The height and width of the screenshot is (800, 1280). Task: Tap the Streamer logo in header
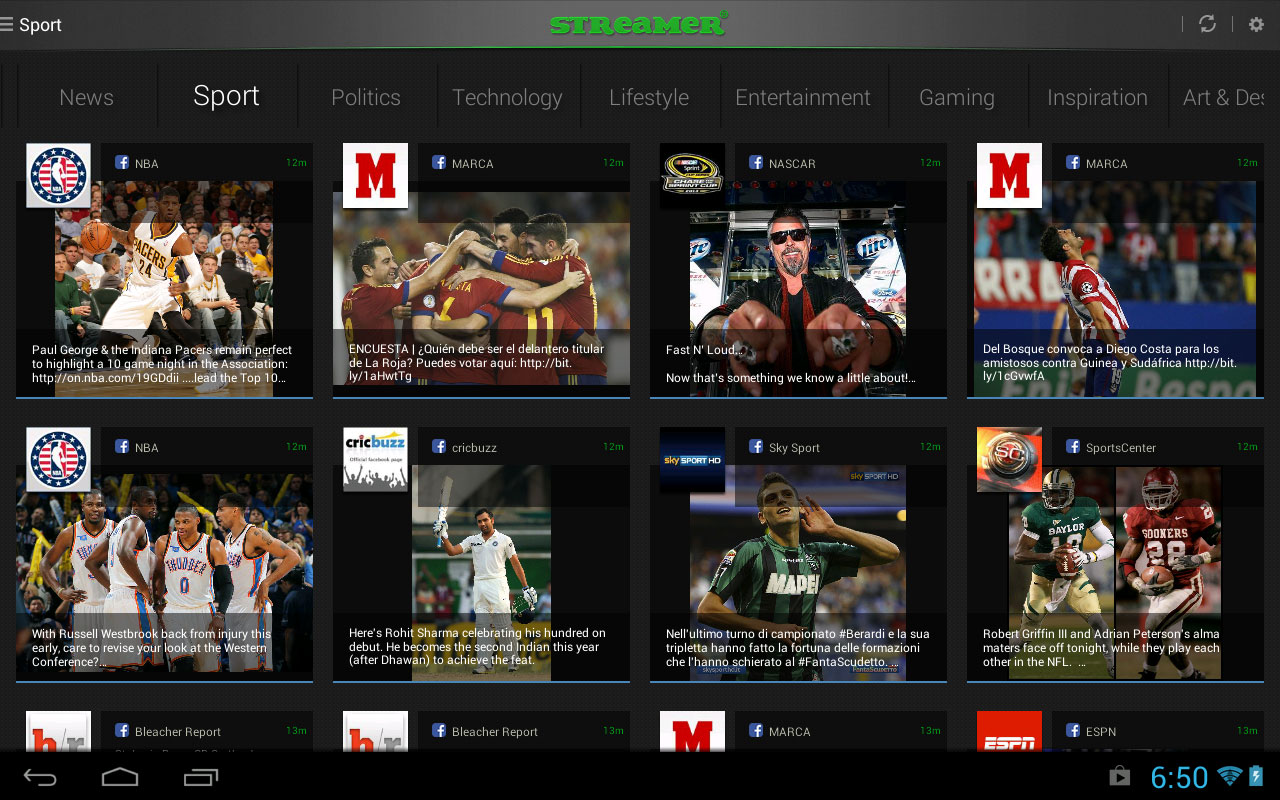click(638, 24)
